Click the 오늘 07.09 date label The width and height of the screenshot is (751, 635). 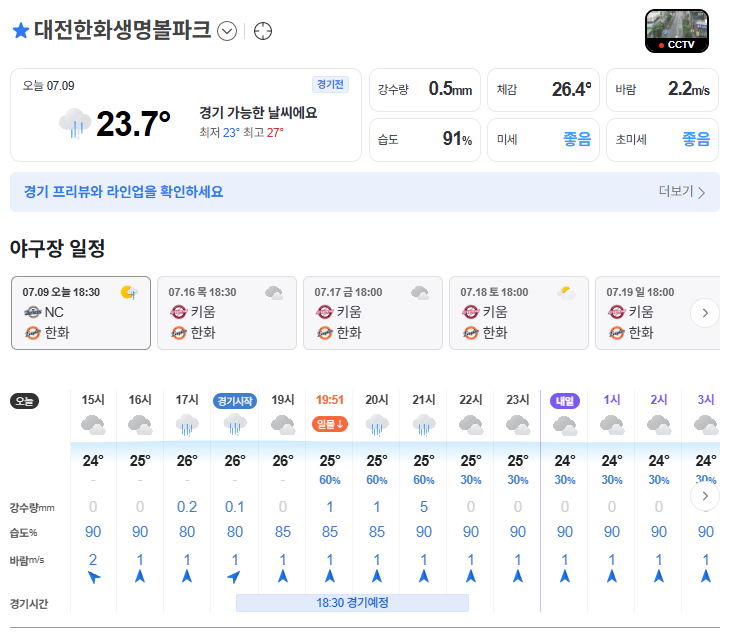click(48, 86)
